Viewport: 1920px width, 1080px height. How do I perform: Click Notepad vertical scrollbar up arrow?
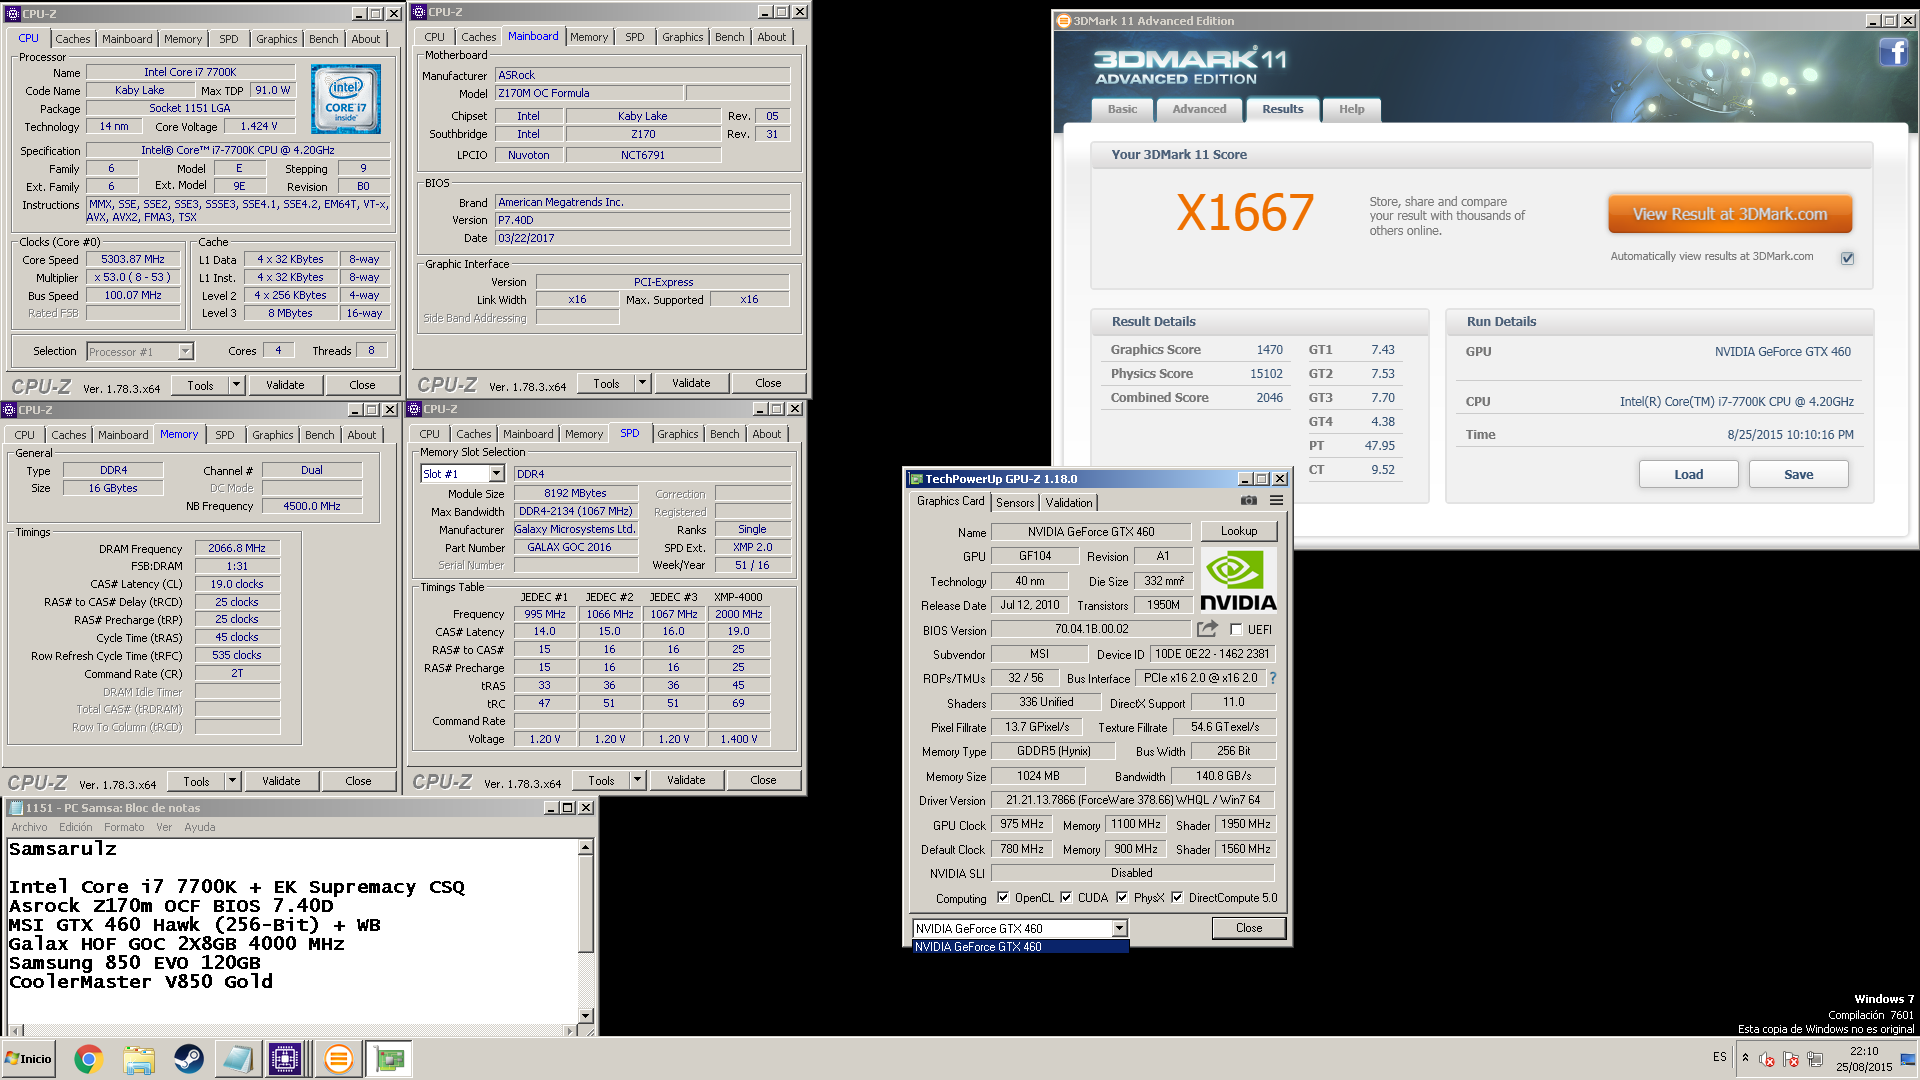[x=586, y=847]
